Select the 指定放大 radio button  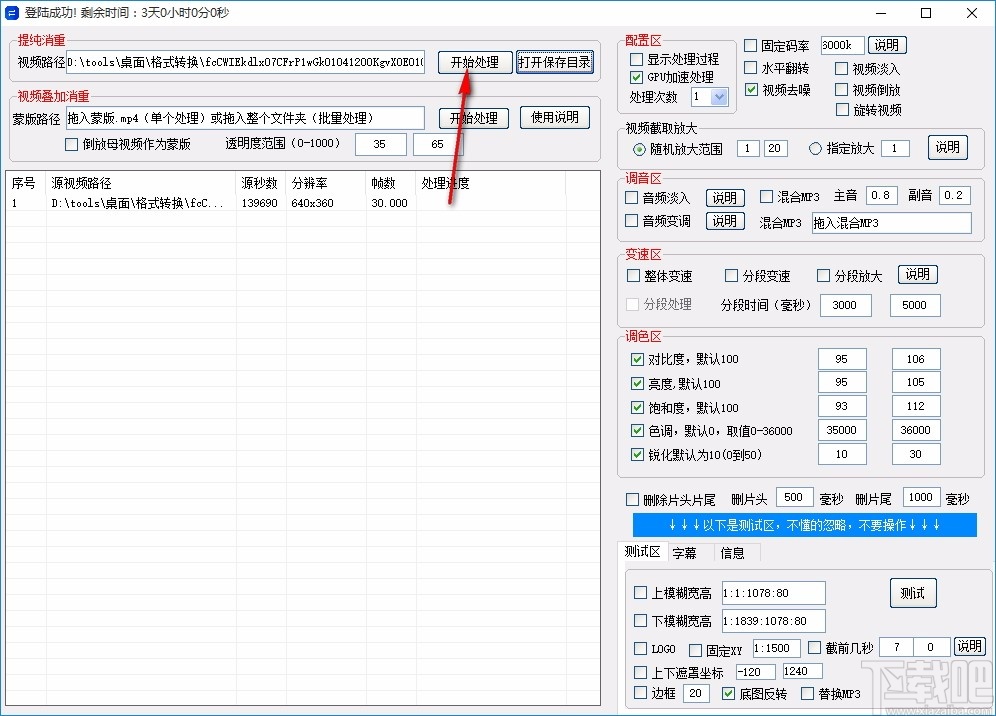click(x=815, y=147)
